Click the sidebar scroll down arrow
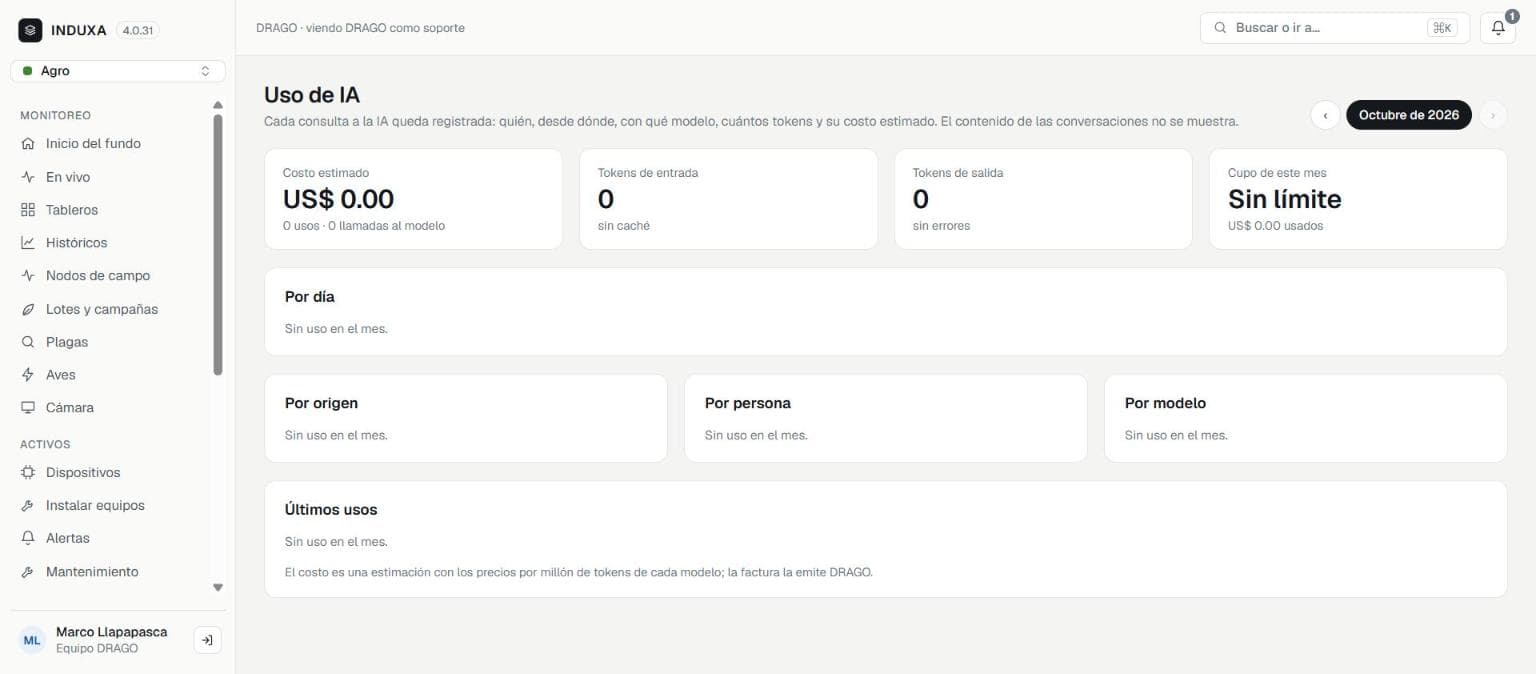 click(218, 588)
